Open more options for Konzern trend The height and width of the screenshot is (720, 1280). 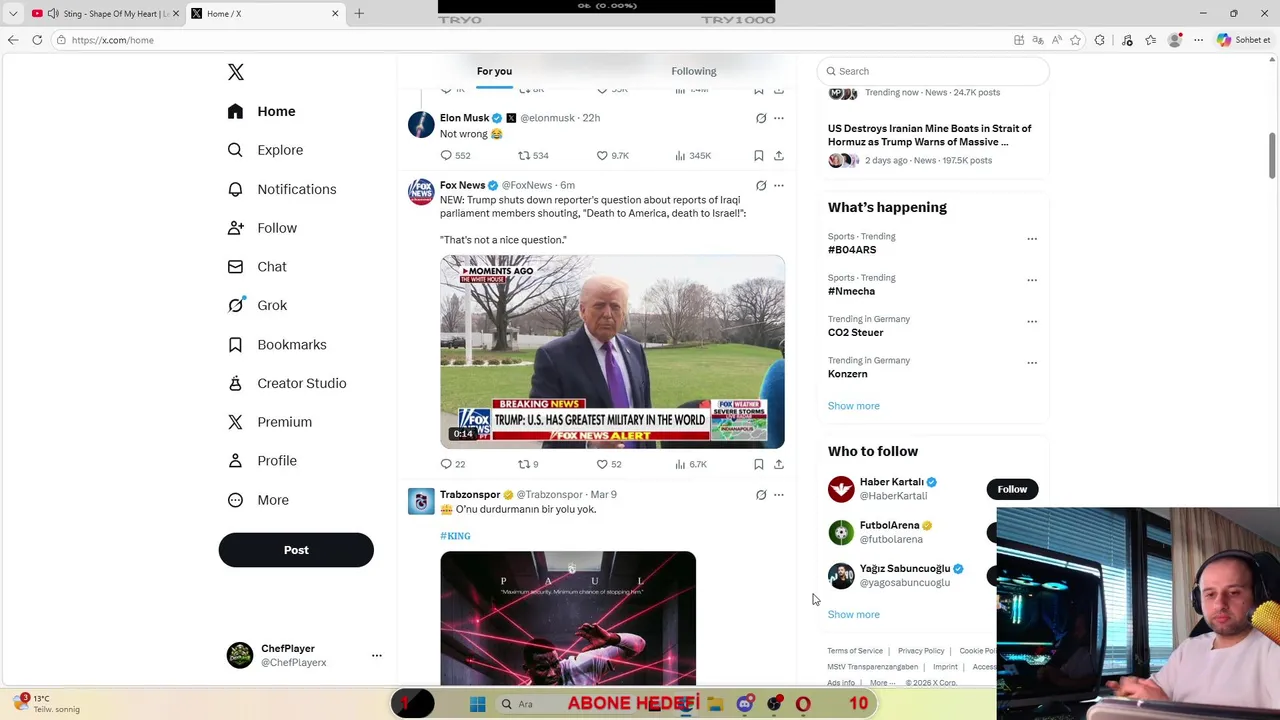tap(1032, 363)
